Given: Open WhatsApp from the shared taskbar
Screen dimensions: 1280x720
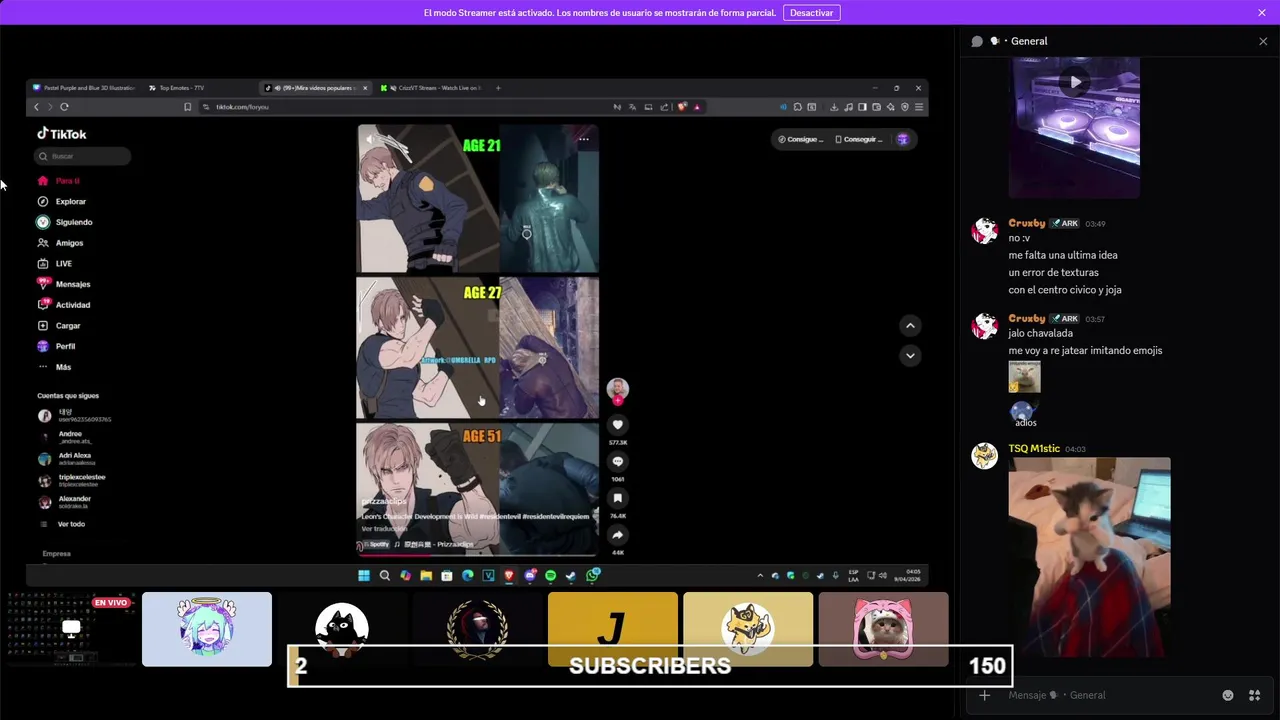Looking at the screenshot, I should click(x=593, y=575).
